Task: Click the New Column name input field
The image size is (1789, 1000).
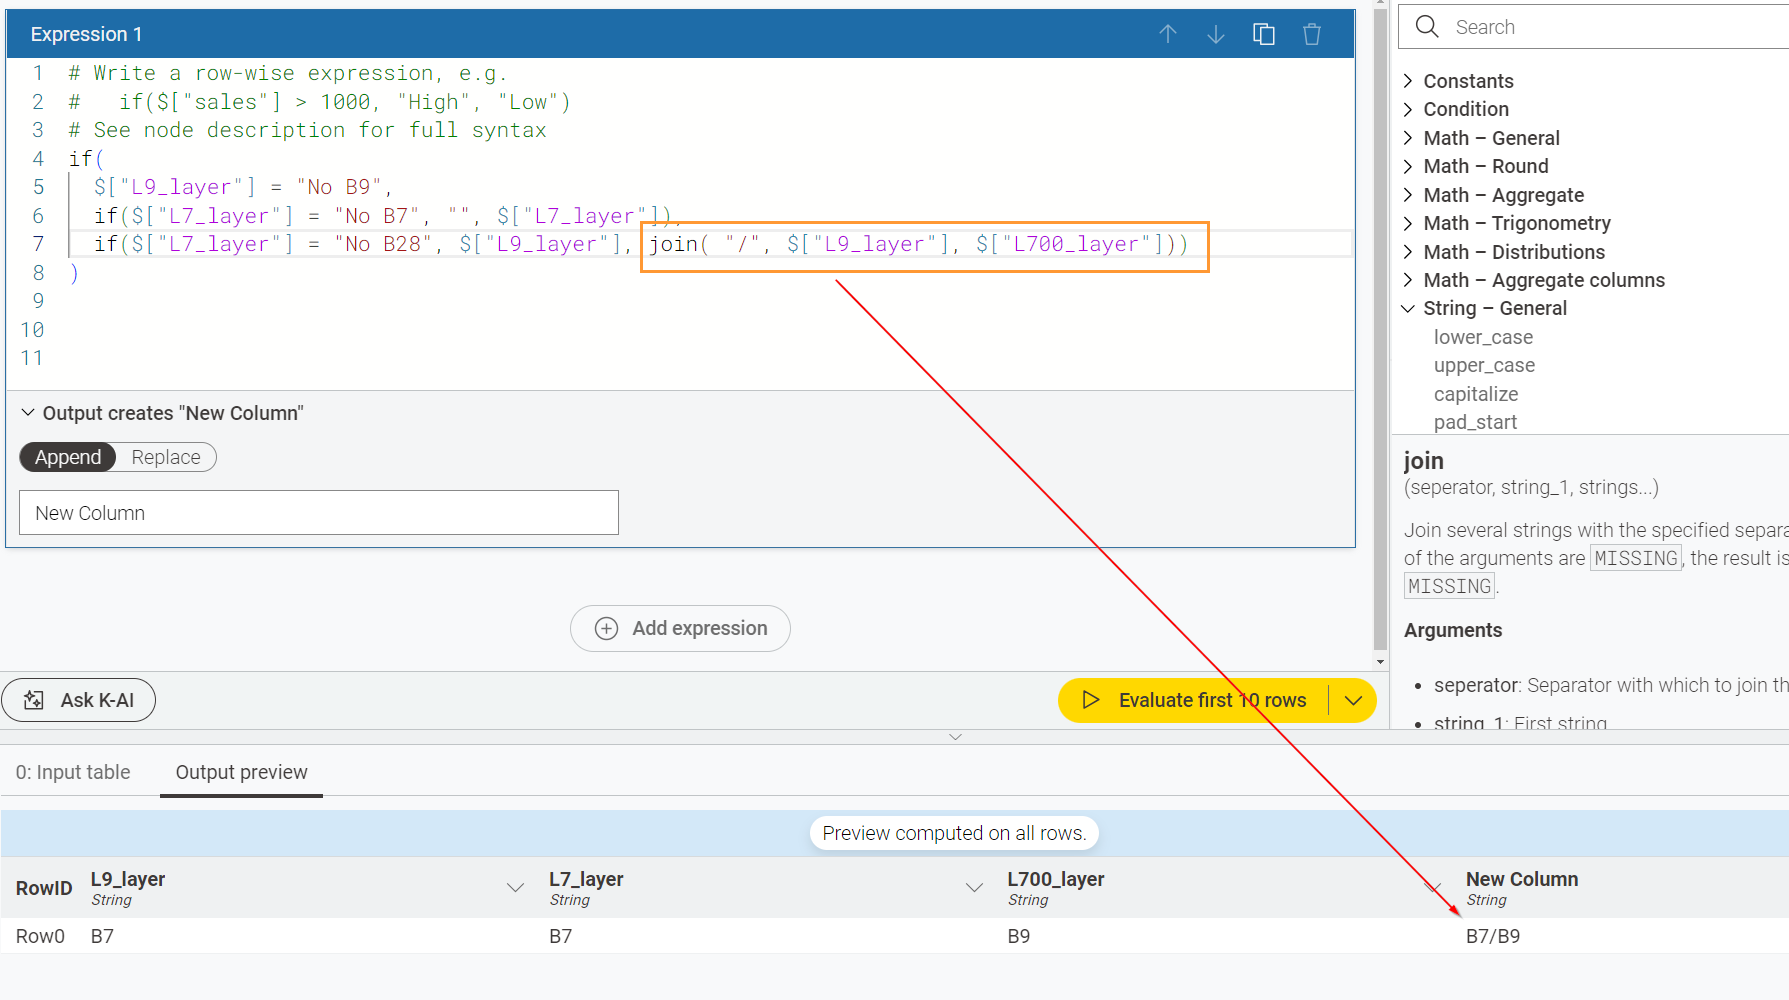Action: (x=319, y=512)
